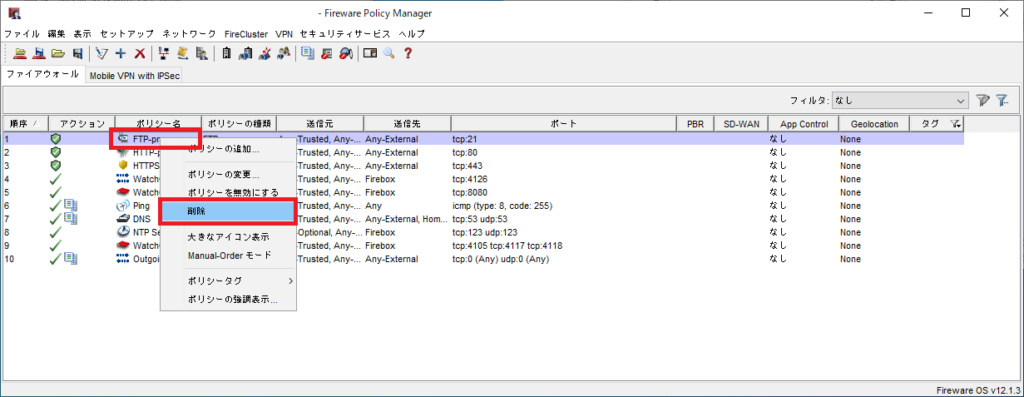Open the 表示 menu

83,33
